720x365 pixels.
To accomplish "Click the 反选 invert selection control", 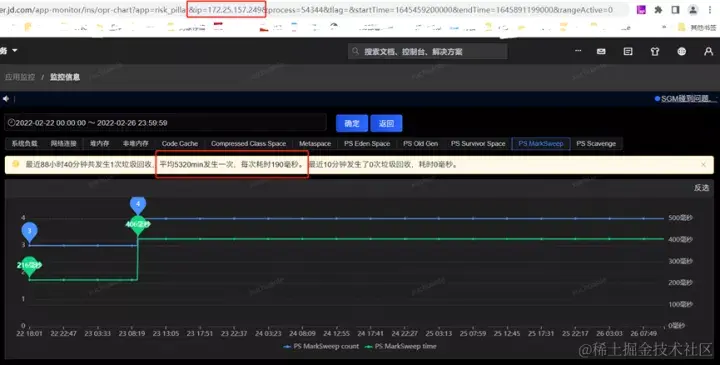I will tap(701, 188).
